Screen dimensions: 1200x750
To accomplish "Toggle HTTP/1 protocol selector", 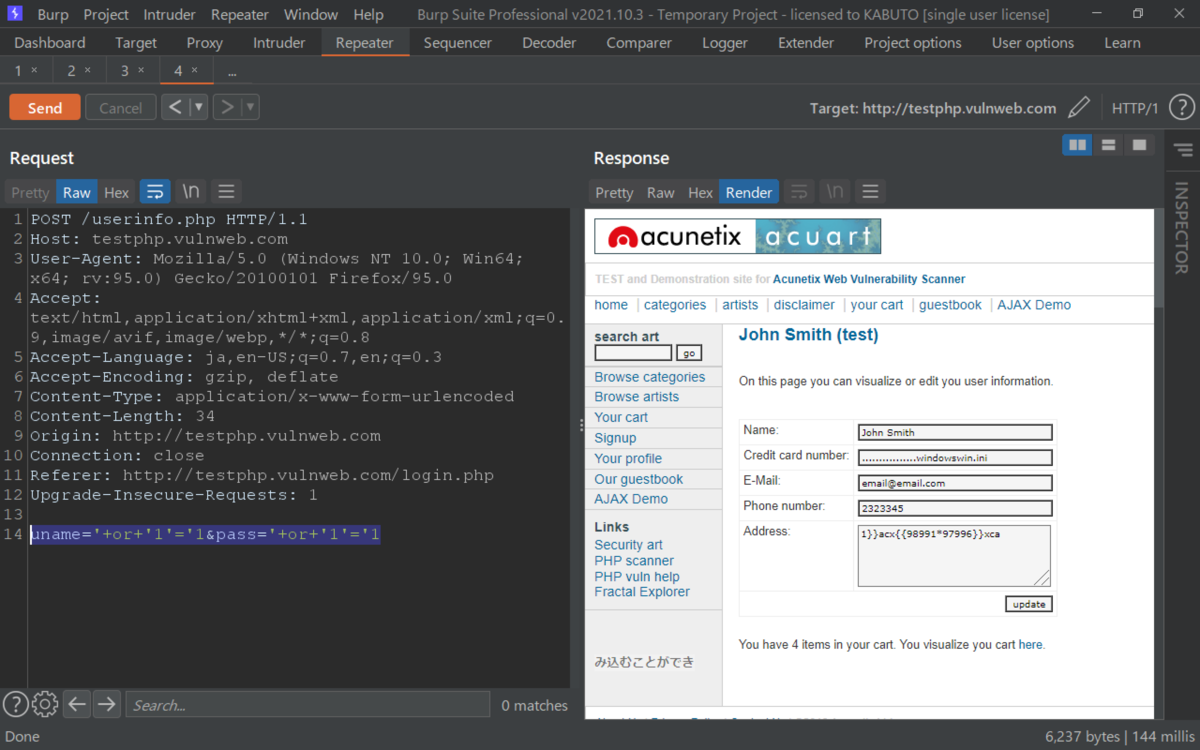I will tap(1135, 108).
